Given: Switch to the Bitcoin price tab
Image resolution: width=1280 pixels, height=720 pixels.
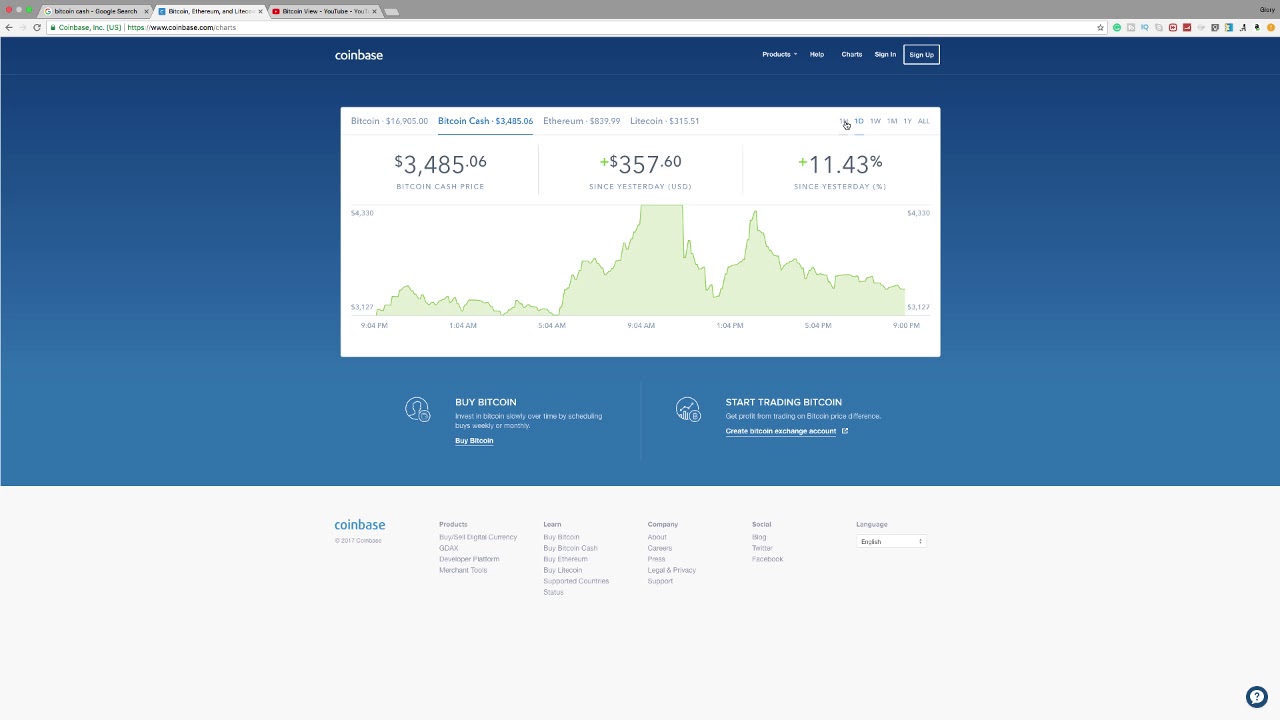Looking at the screenshot, I should coord(389,121).
